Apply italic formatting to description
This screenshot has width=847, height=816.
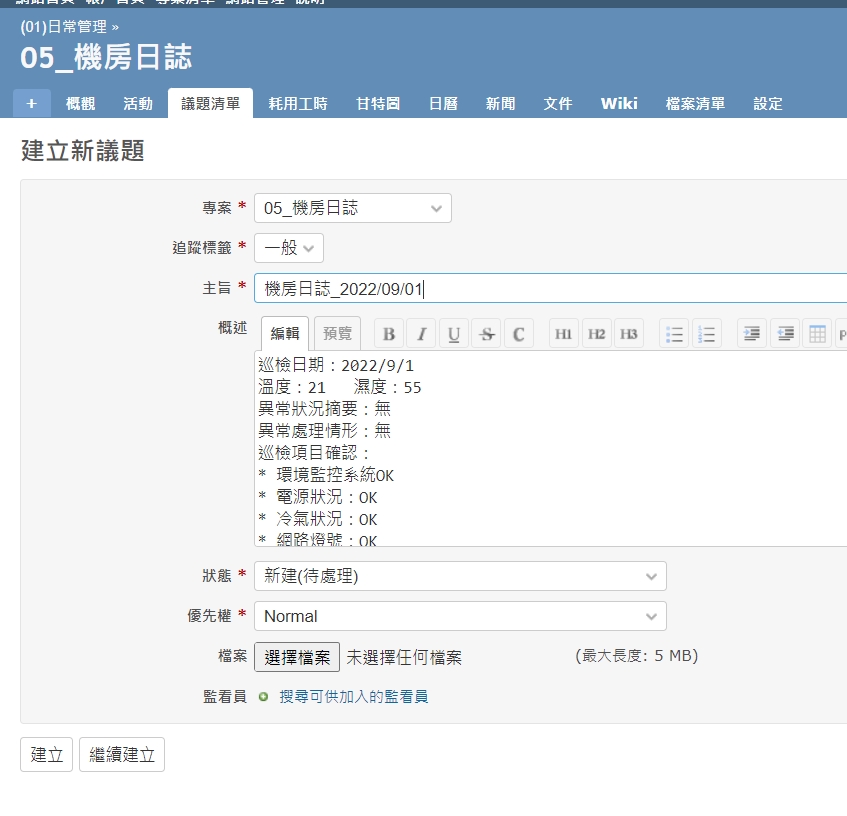tap(421, 334)
